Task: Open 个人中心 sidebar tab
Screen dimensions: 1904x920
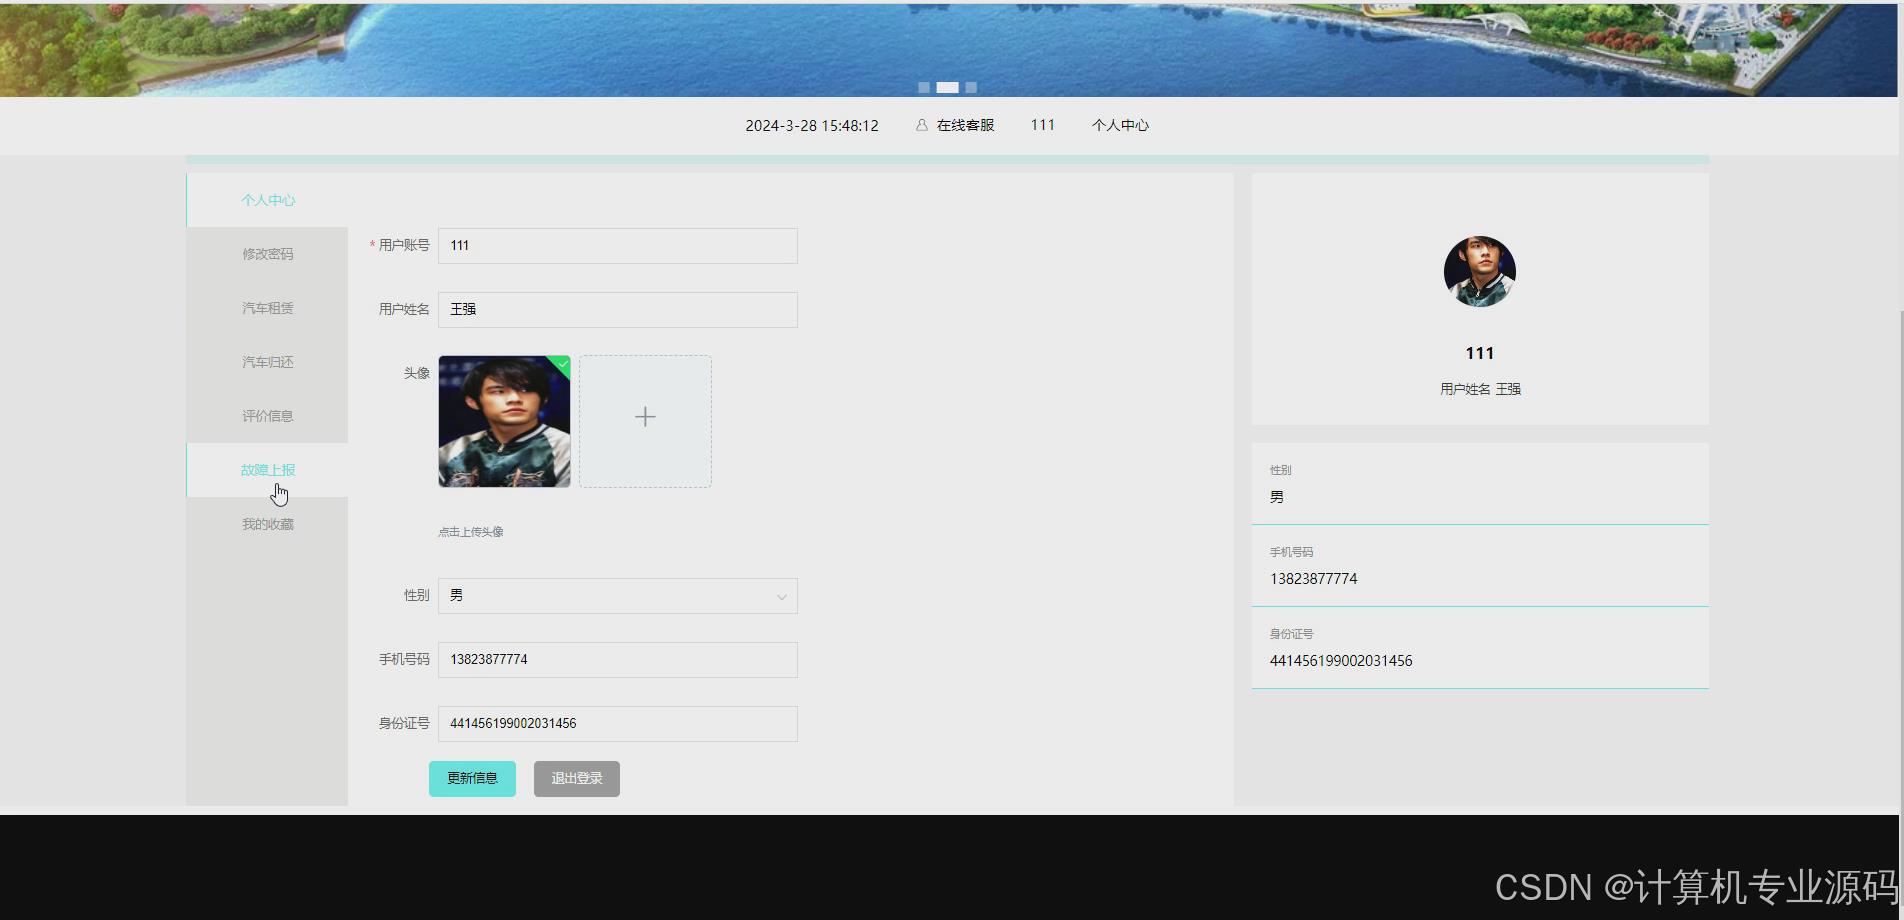Action: point(267,200)
